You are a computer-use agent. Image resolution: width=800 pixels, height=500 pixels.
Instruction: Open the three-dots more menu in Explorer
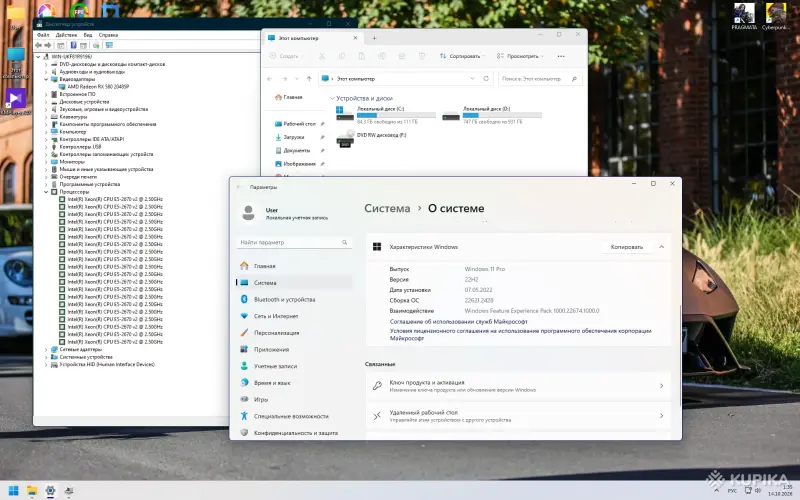(561, 56)
